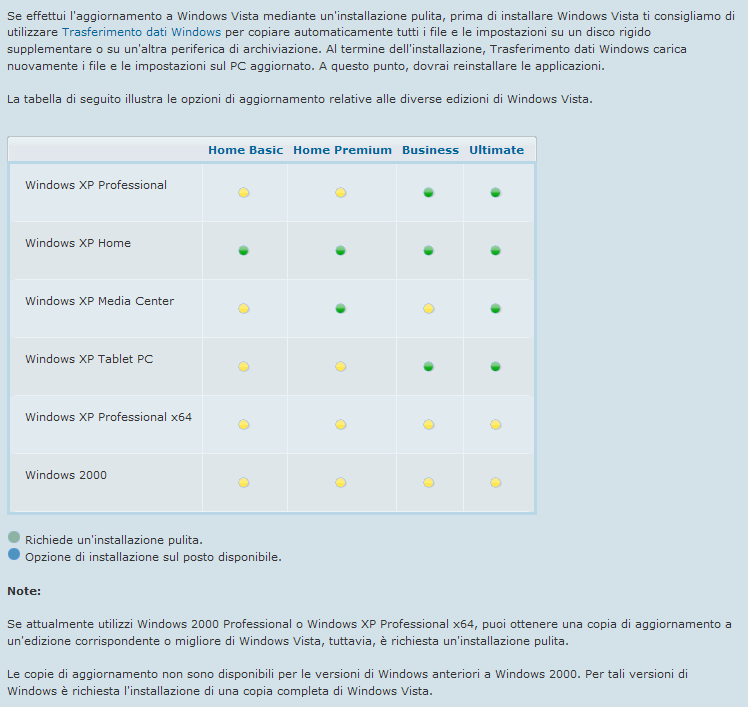Click the blue legend circle for in-place installation
748x707 pixels.
point(14,554)
